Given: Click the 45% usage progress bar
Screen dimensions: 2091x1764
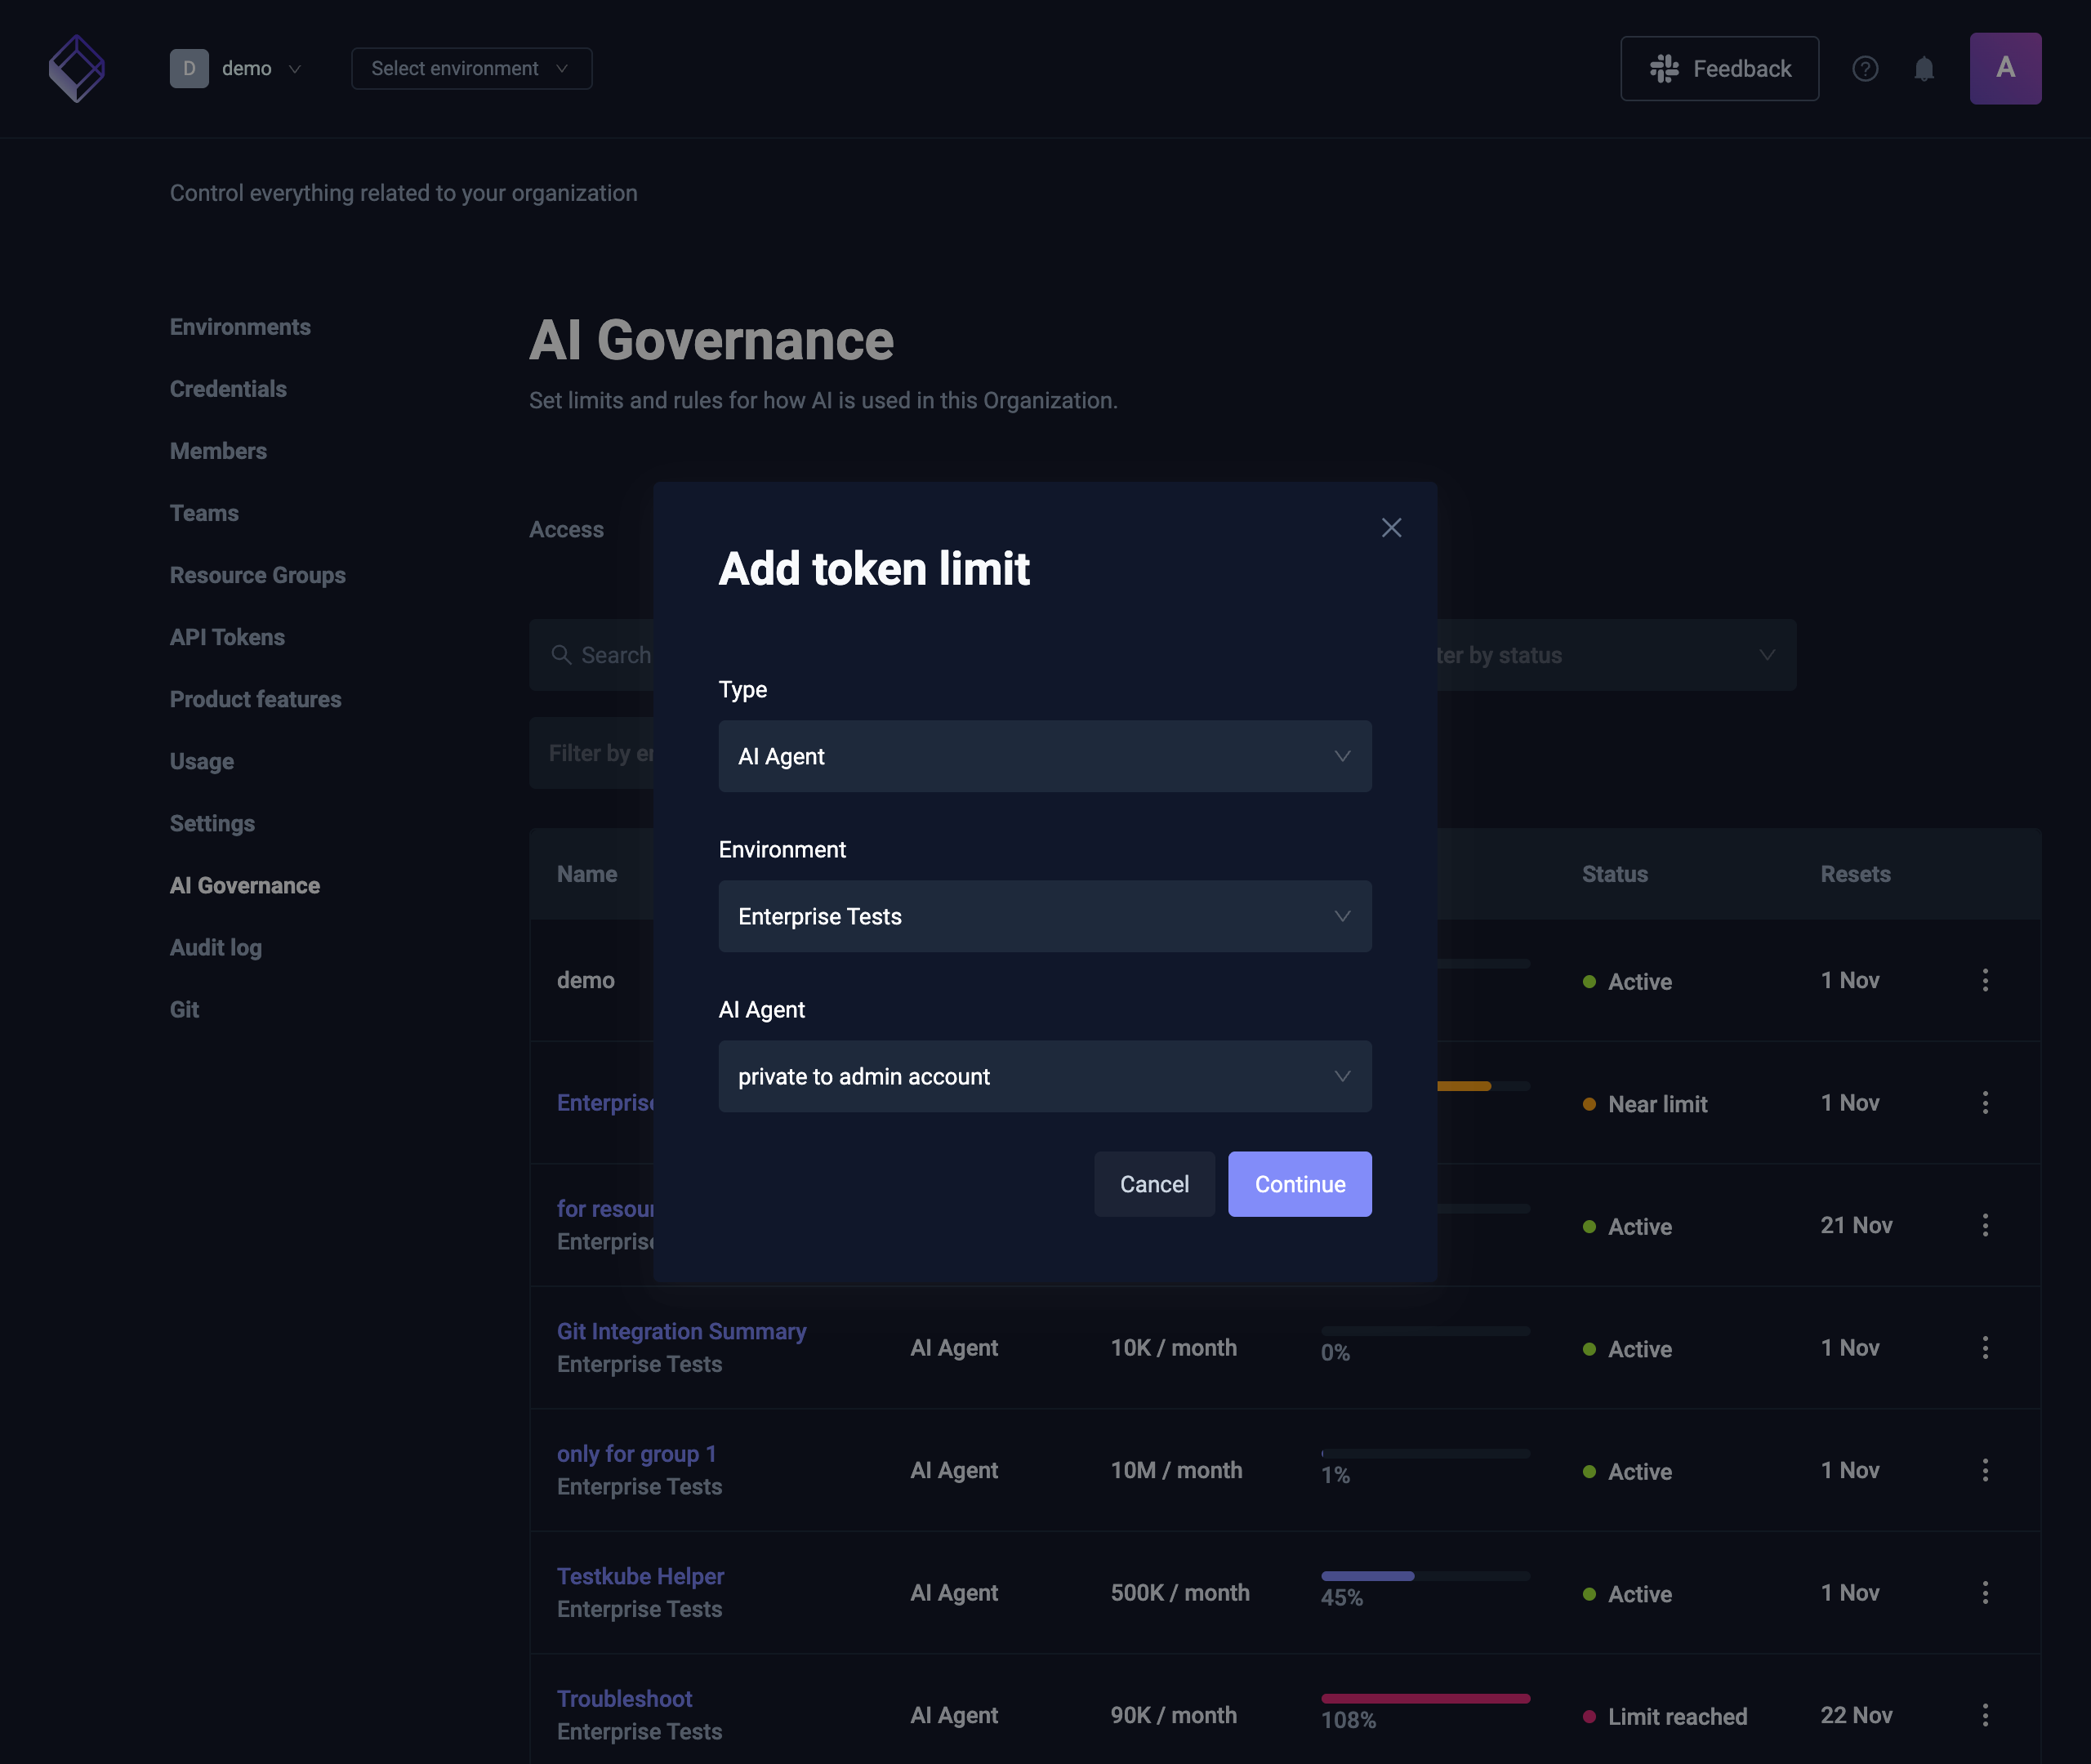Looking at the screenshot, I should coord(1425,1576).
